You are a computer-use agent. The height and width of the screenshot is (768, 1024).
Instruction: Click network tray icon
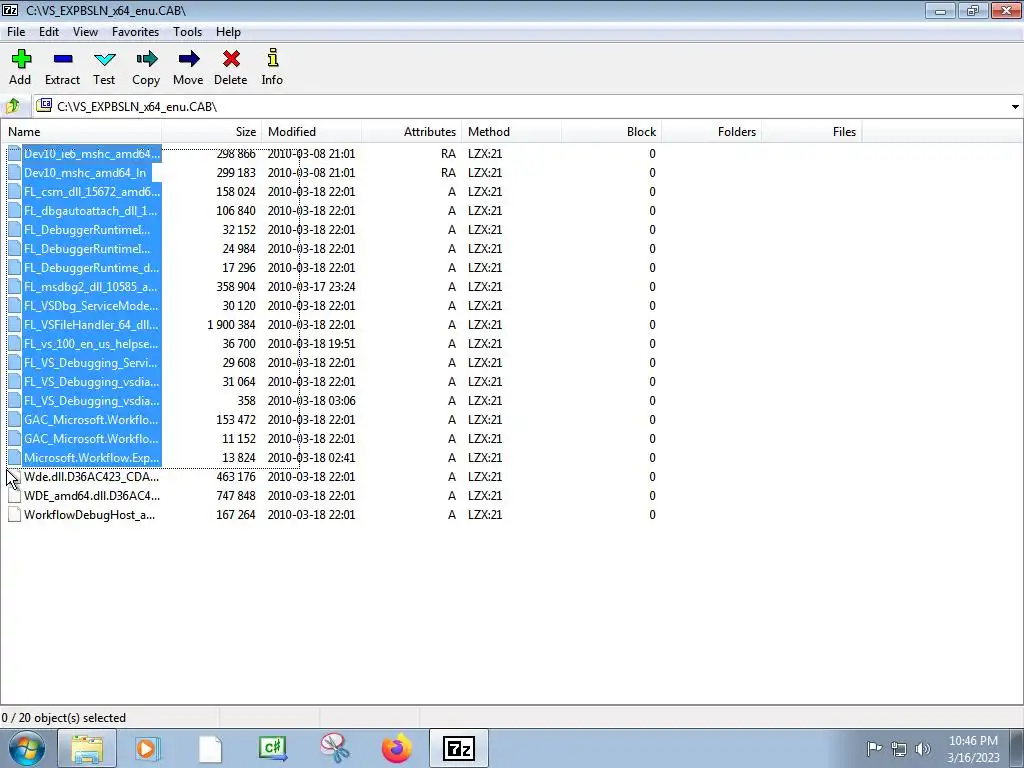click(899, 748)
